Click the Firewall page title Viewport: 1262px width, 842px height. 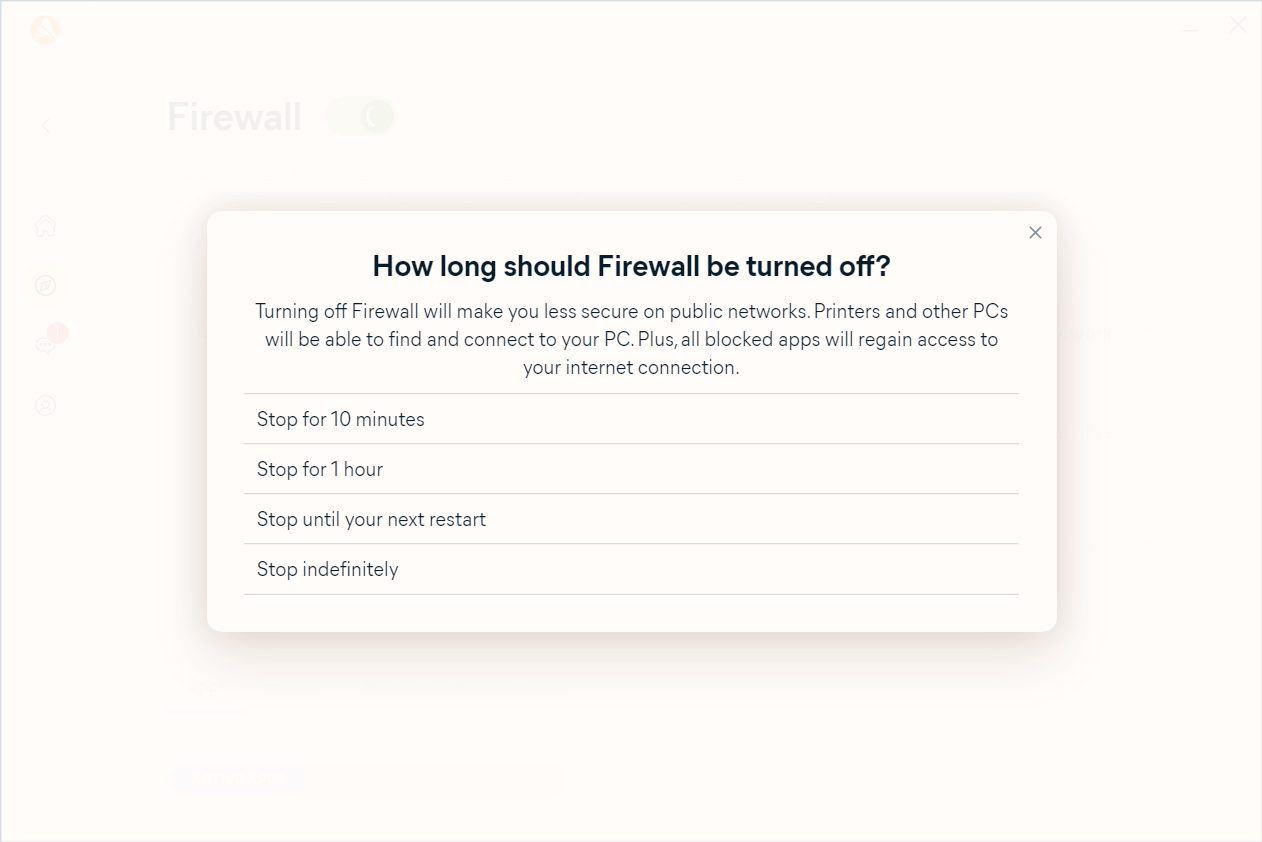(233, 117)
